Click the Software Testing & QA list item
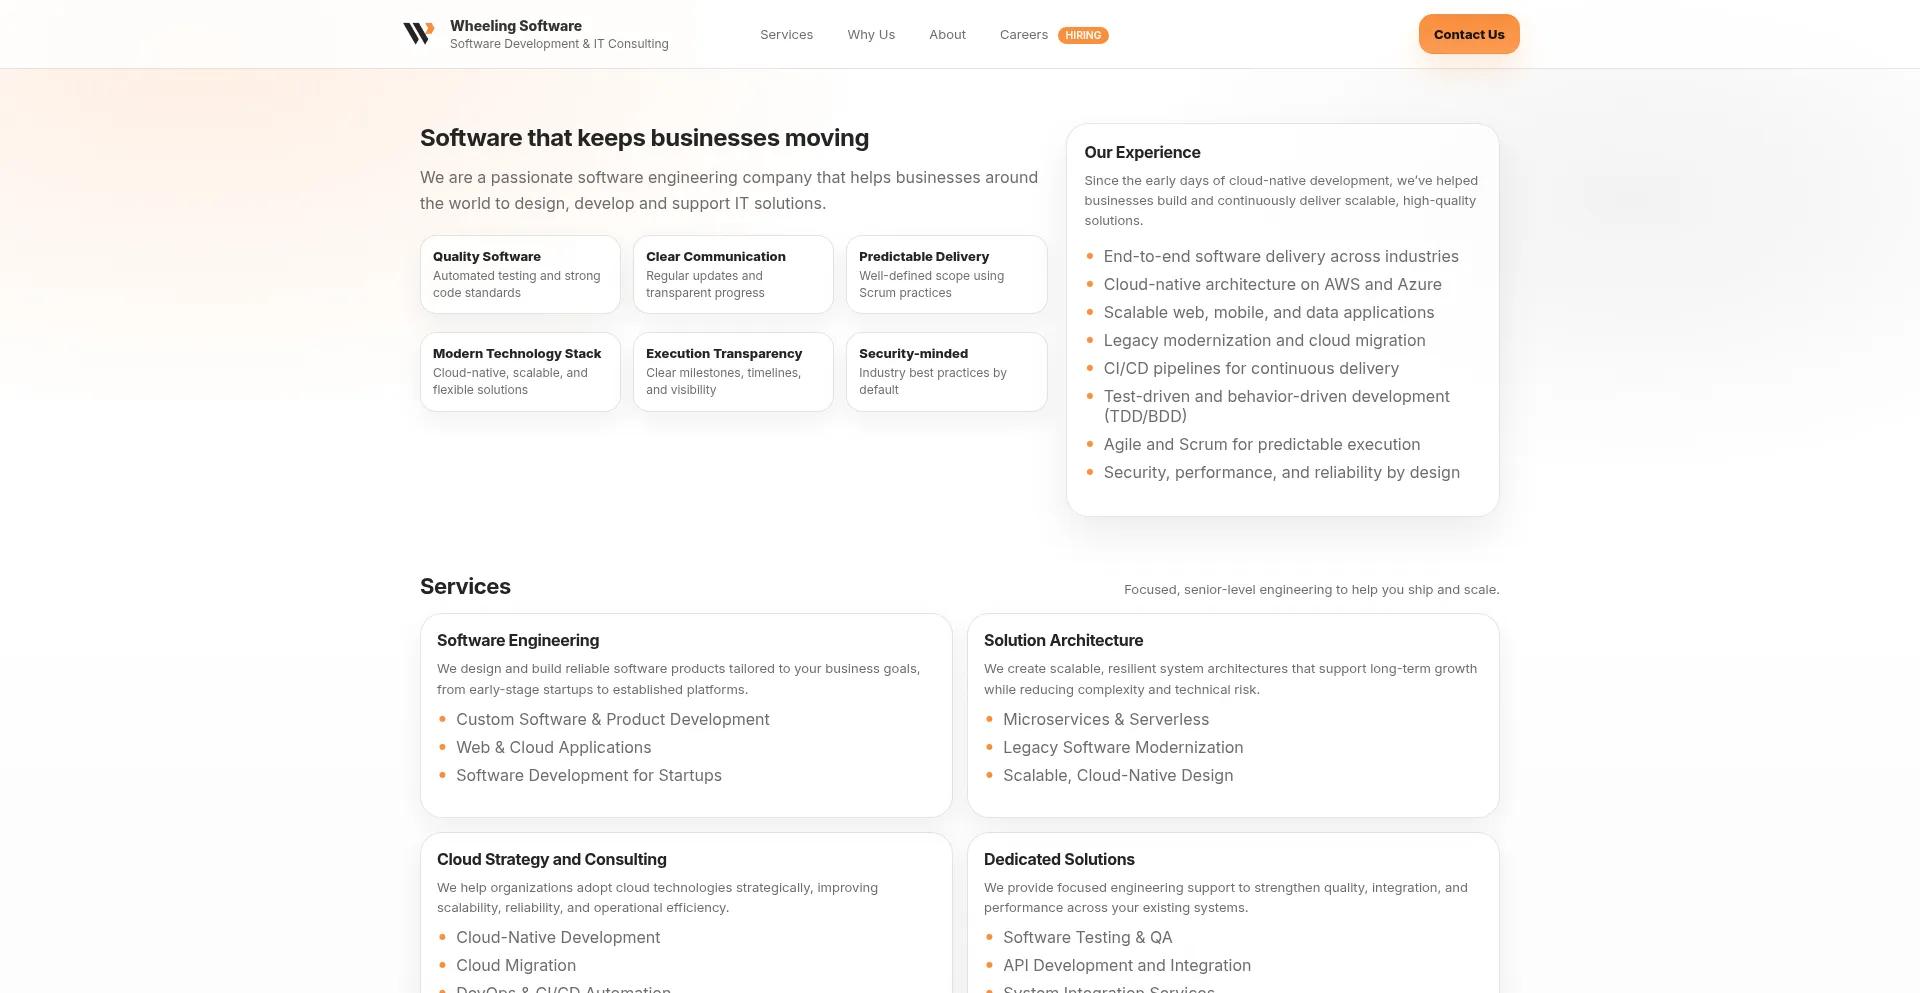The width and height of the screenshot is (1920, 993). tap(1087, 937)
